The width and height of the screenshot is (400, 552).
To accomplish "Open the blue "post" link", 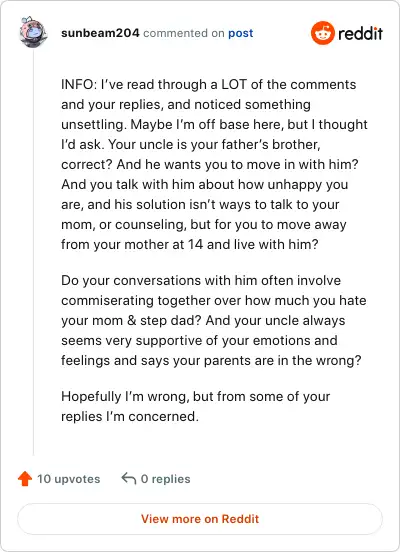I will [x=240, y=33].
